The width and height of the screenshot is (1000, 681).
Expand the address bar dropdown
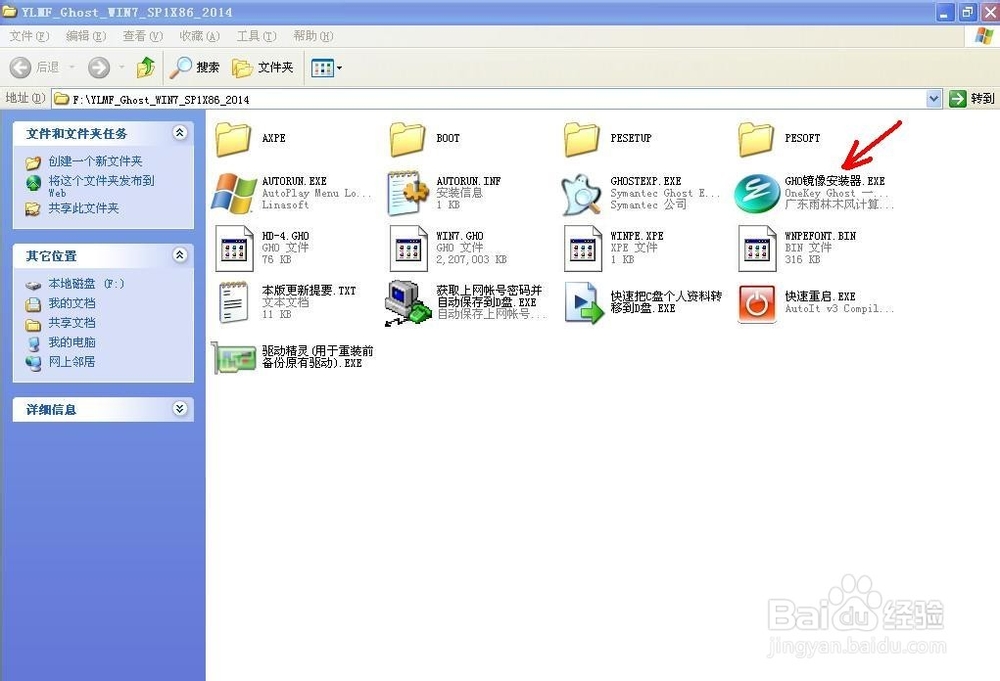(934, 99)
